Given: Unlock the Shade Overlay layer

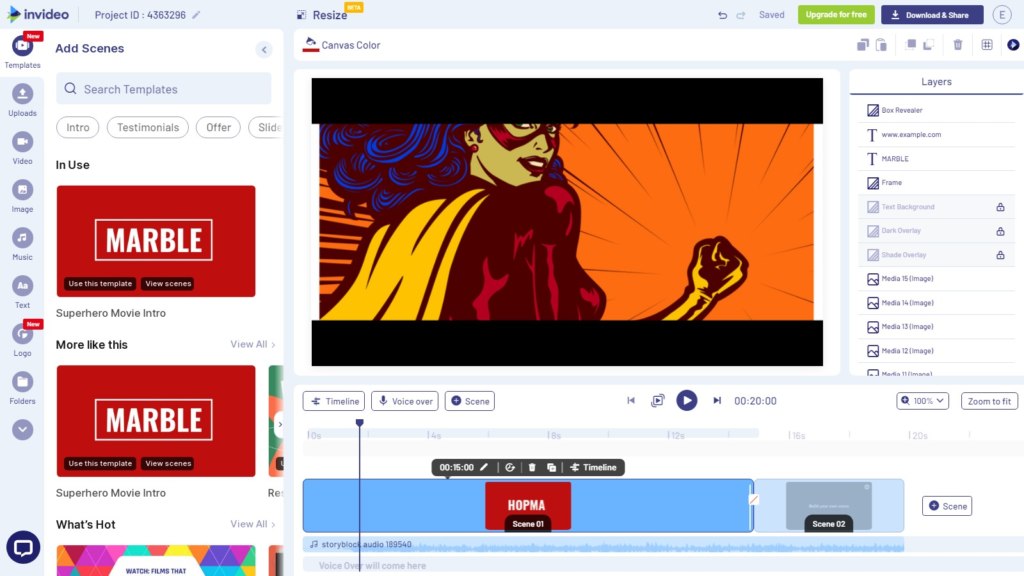Looking at the screenshot, I should [x=1000, y=255].
